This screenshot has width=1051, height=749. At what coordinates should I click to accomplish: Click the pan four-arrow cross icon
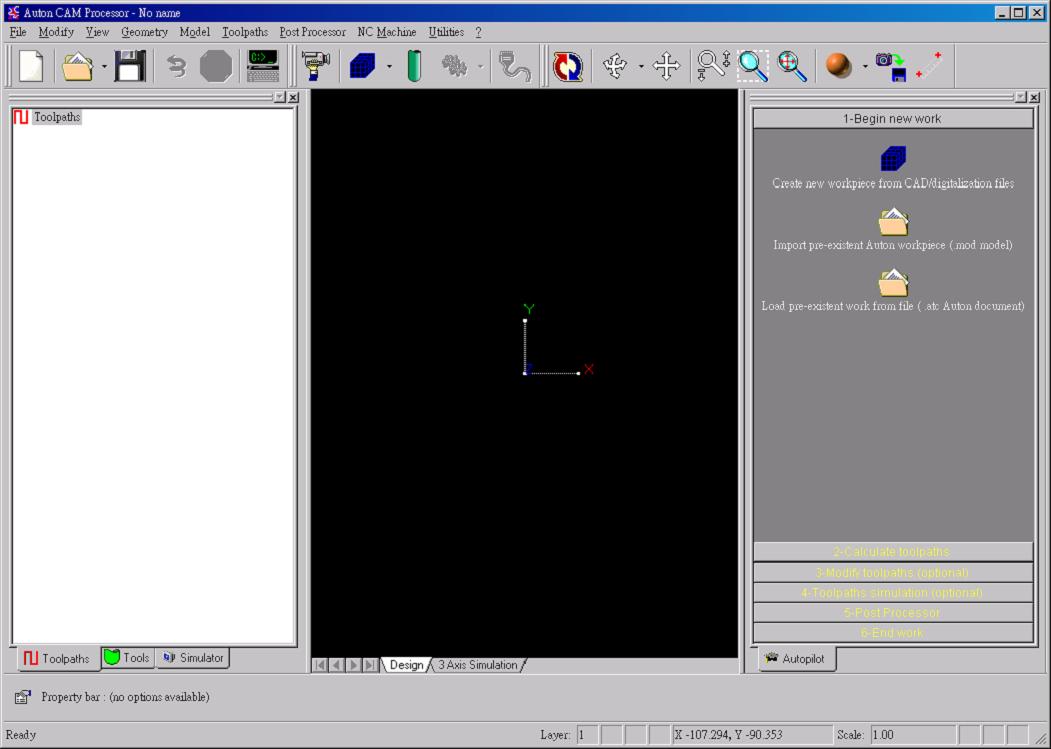pos(666,66)
